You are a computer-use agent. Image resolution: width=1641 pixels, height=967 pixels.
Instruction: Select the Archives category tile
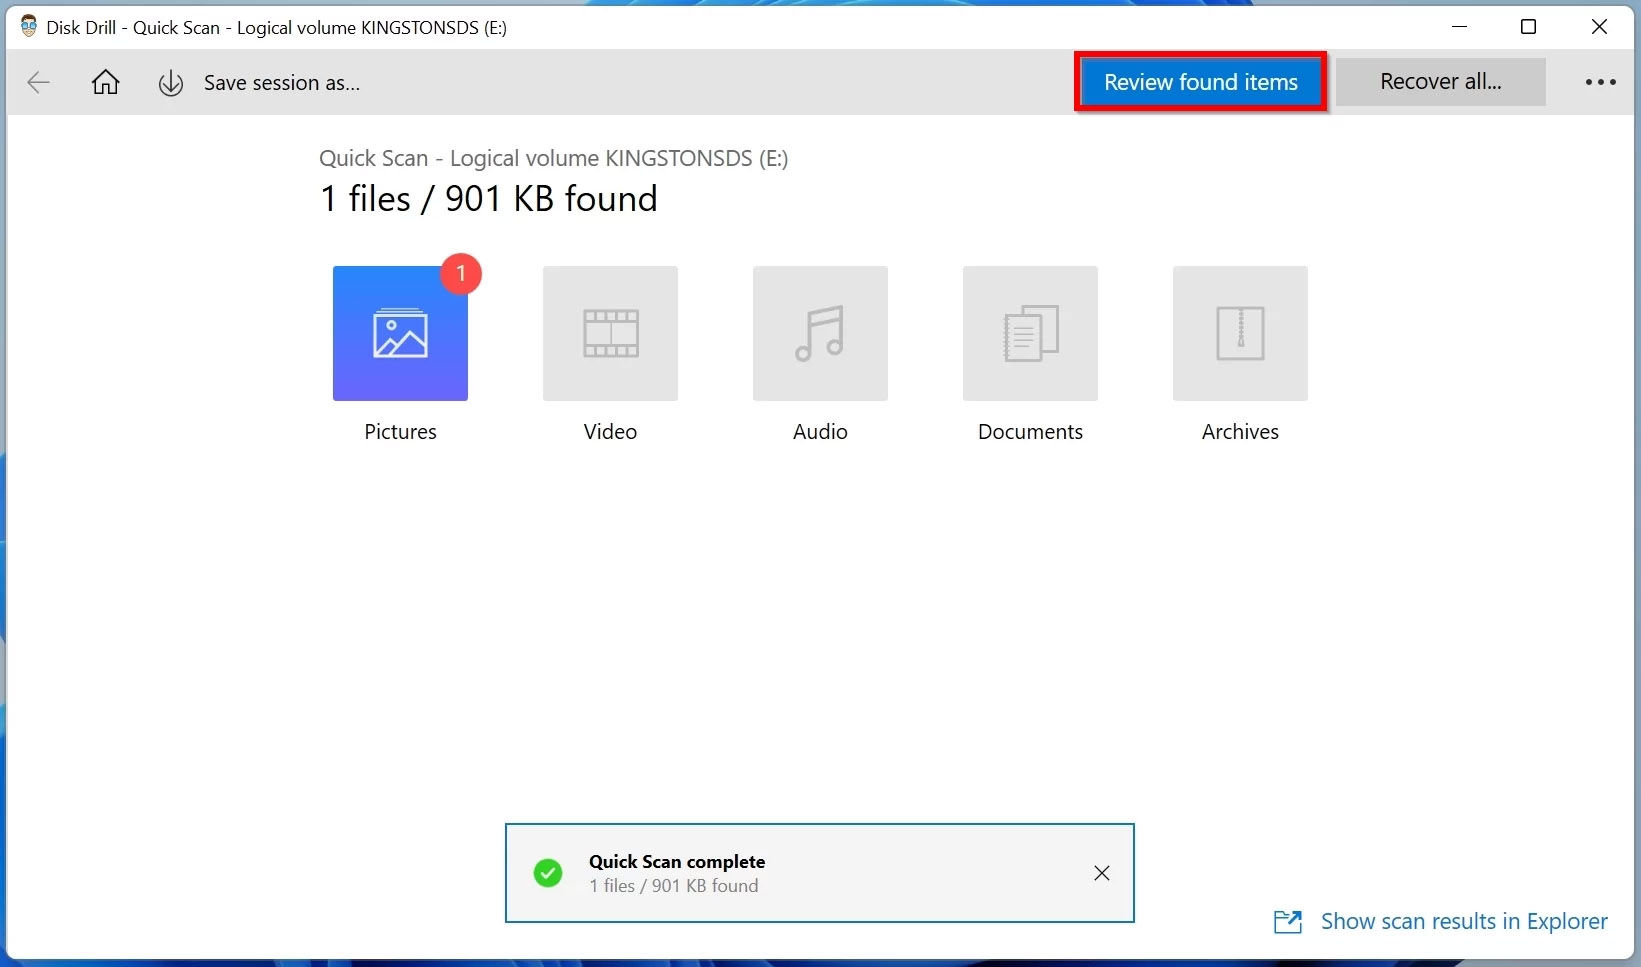(x=1240, y=333)
